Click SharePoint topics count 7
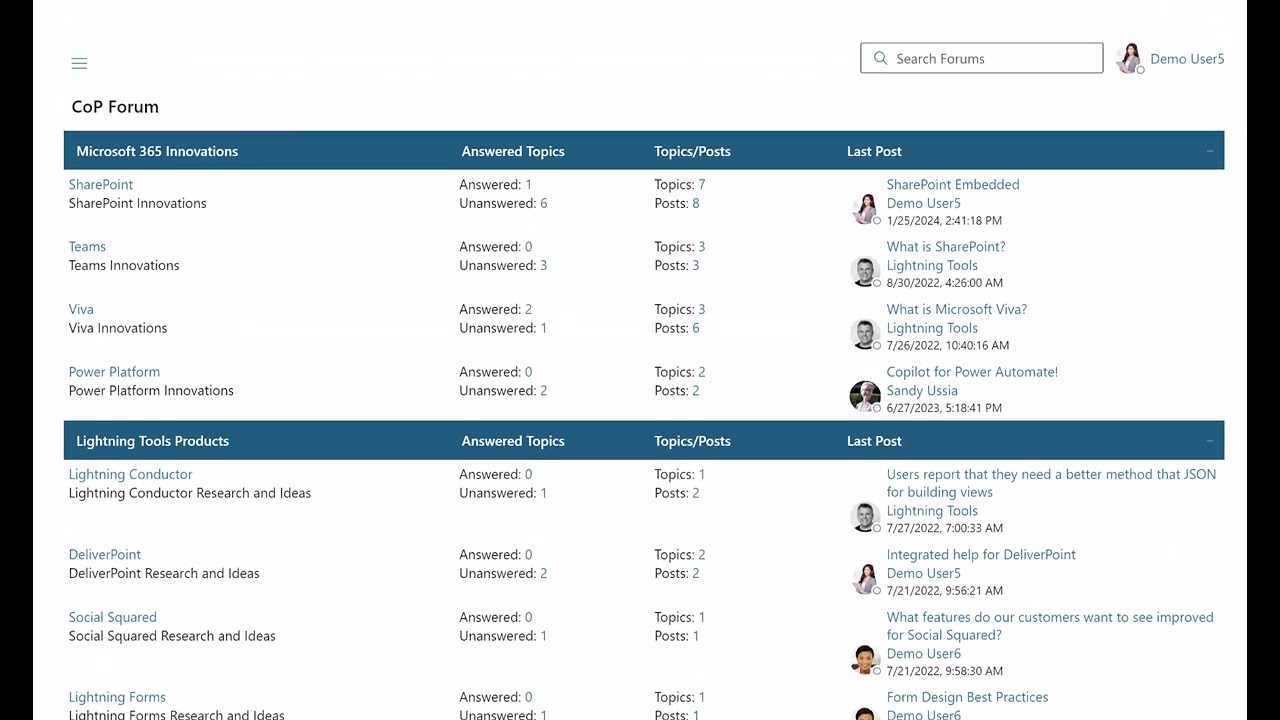The image size is (1280, 720). pos(702,184)
